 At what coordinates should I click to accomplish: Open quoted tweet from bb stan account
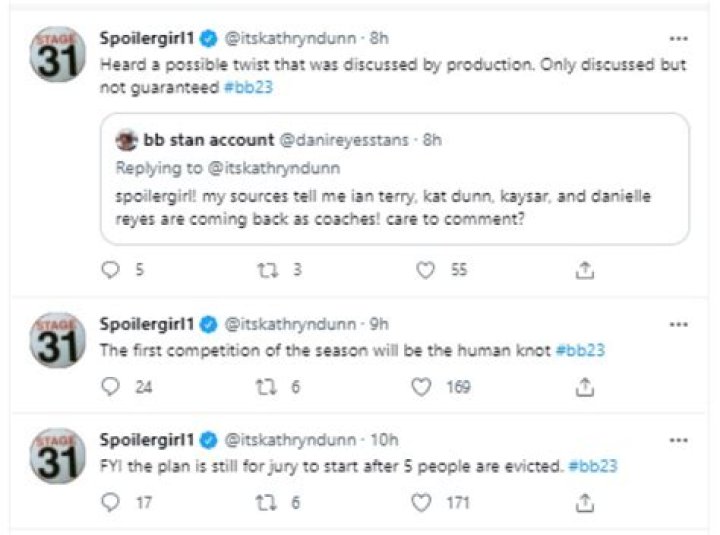395,179
